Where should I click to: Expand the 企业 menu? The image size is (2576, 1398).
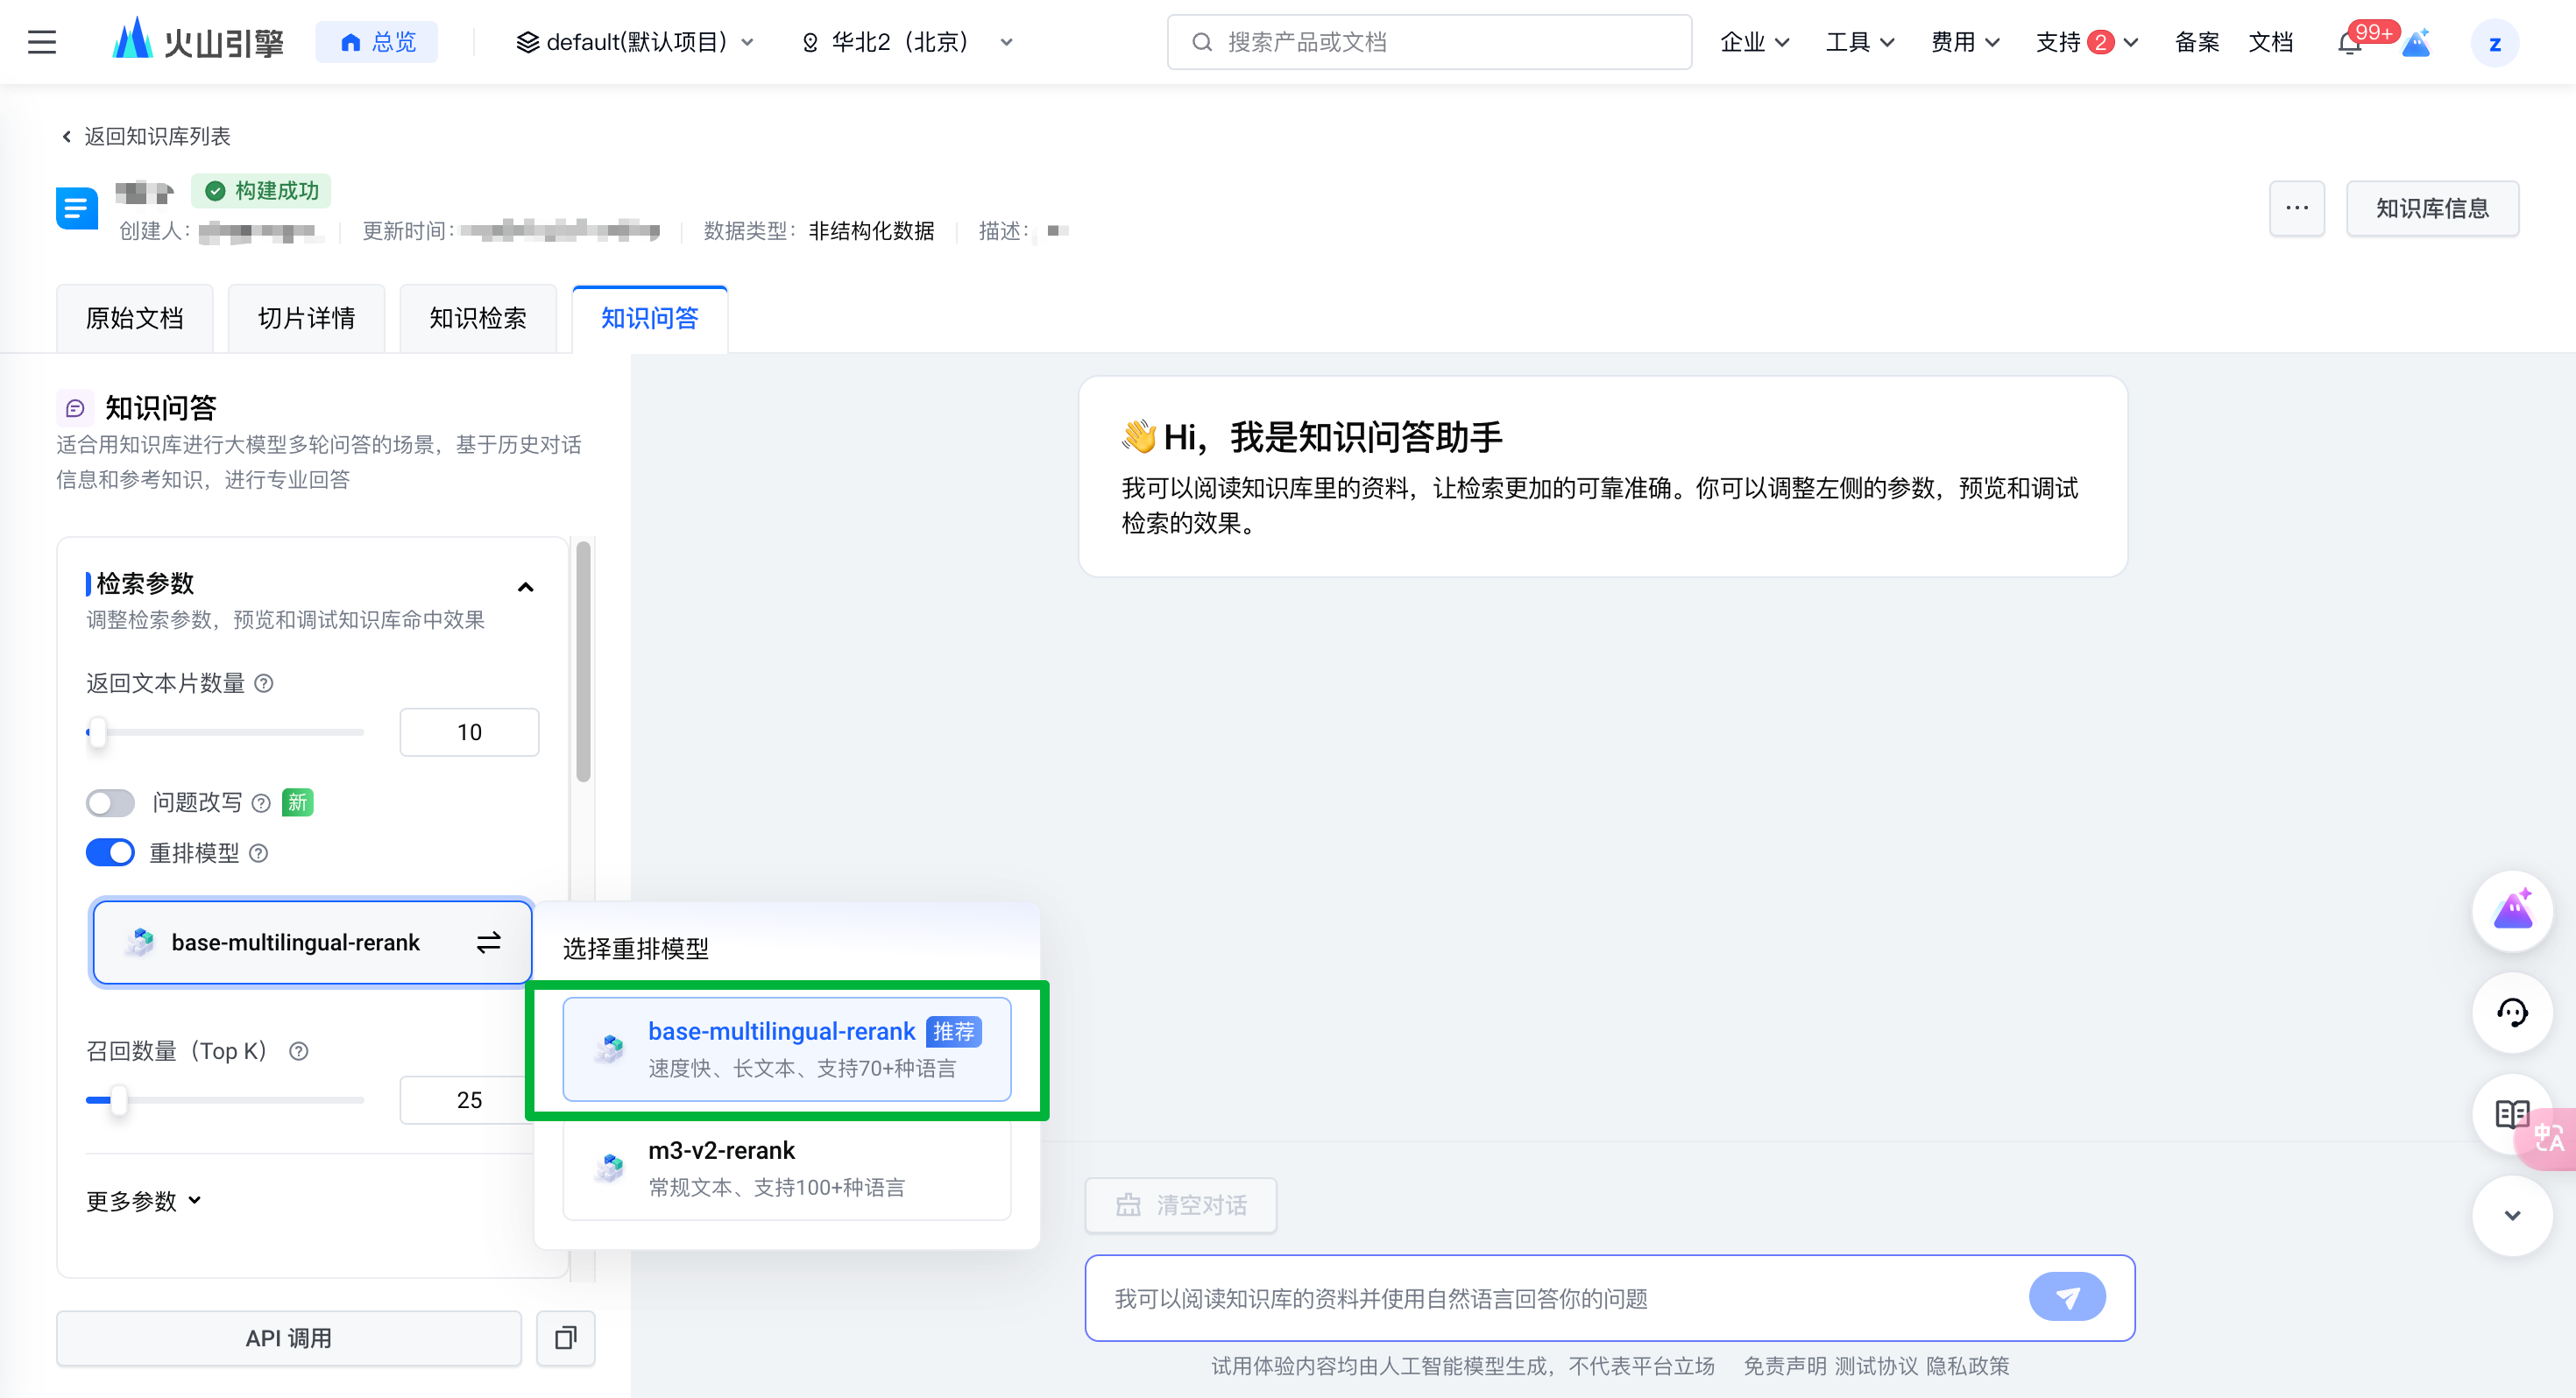tap(1755, 42)
